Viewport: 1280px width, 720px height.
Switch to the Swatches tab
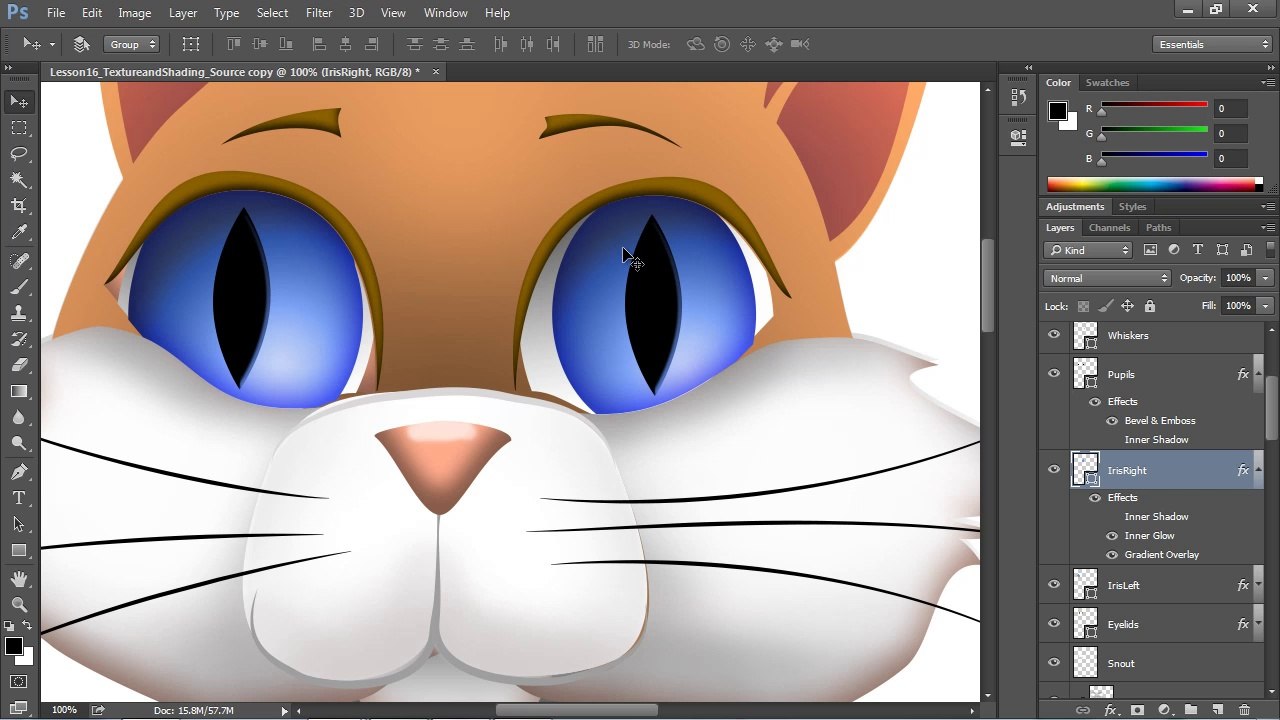tap(1107, 83)
